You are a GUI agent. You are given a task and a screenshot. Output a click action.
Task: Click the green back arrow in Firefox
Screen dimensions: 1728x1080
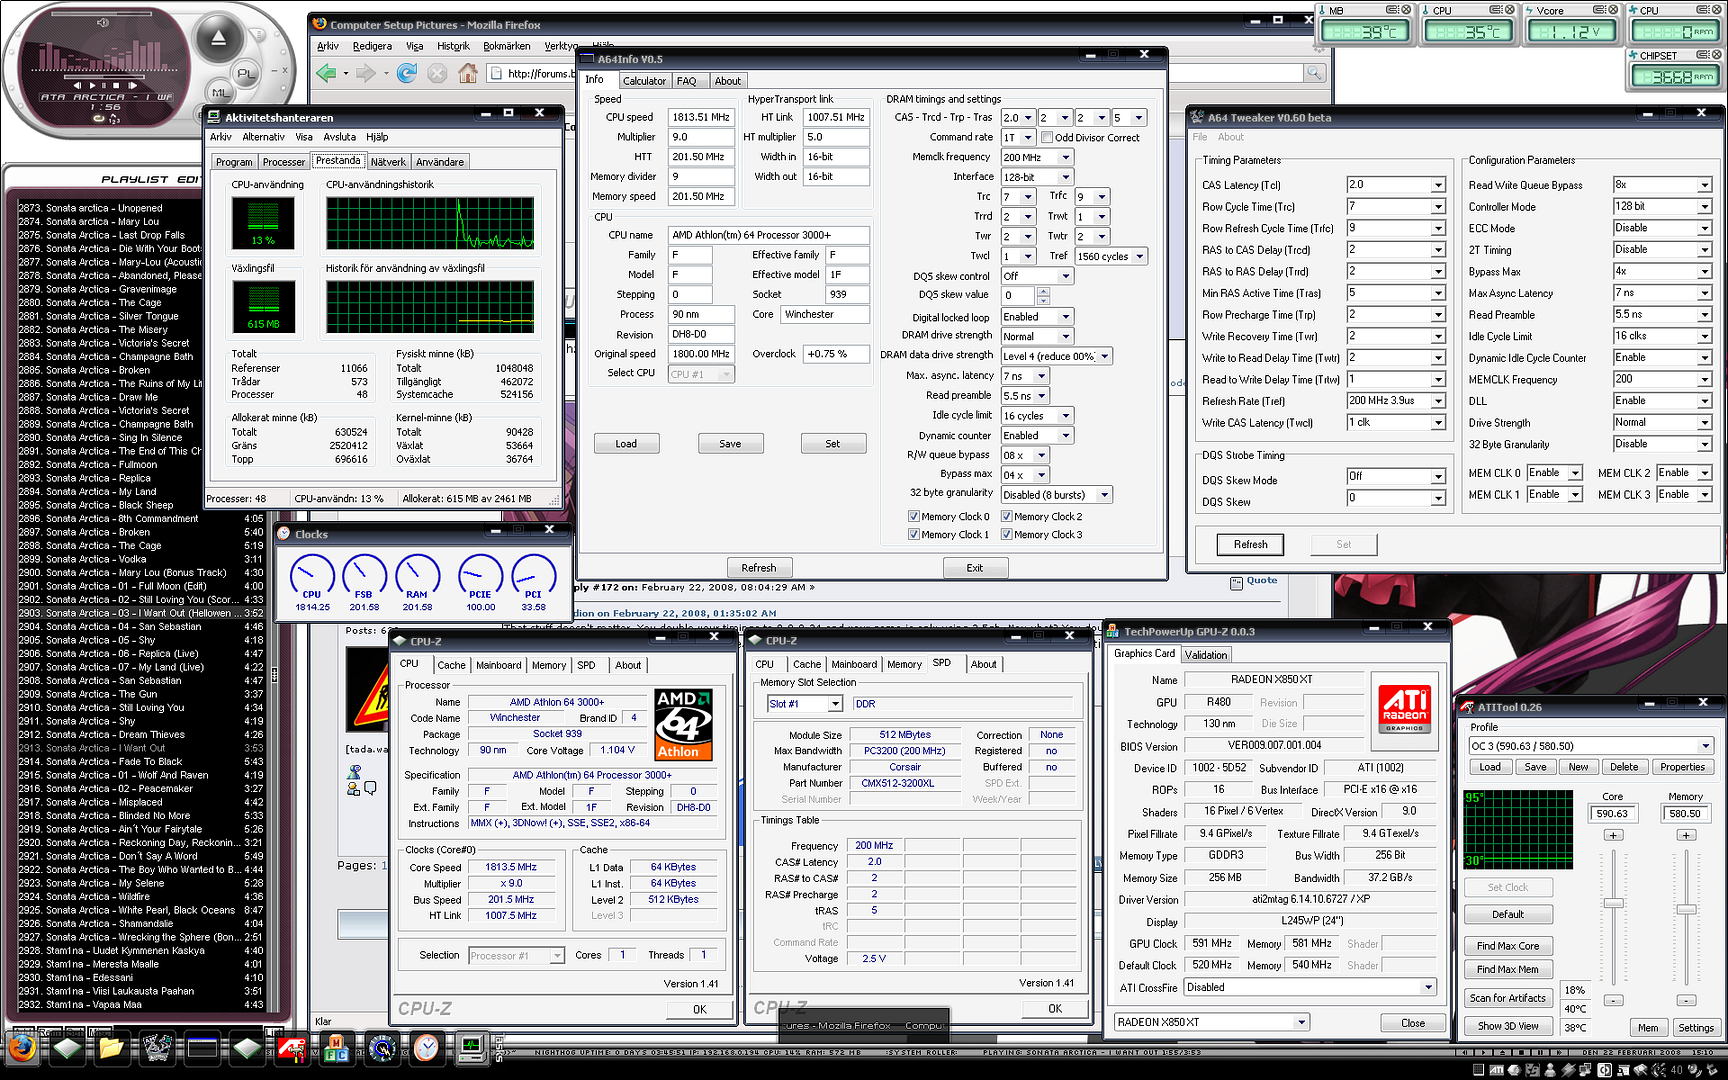(326, 73)
